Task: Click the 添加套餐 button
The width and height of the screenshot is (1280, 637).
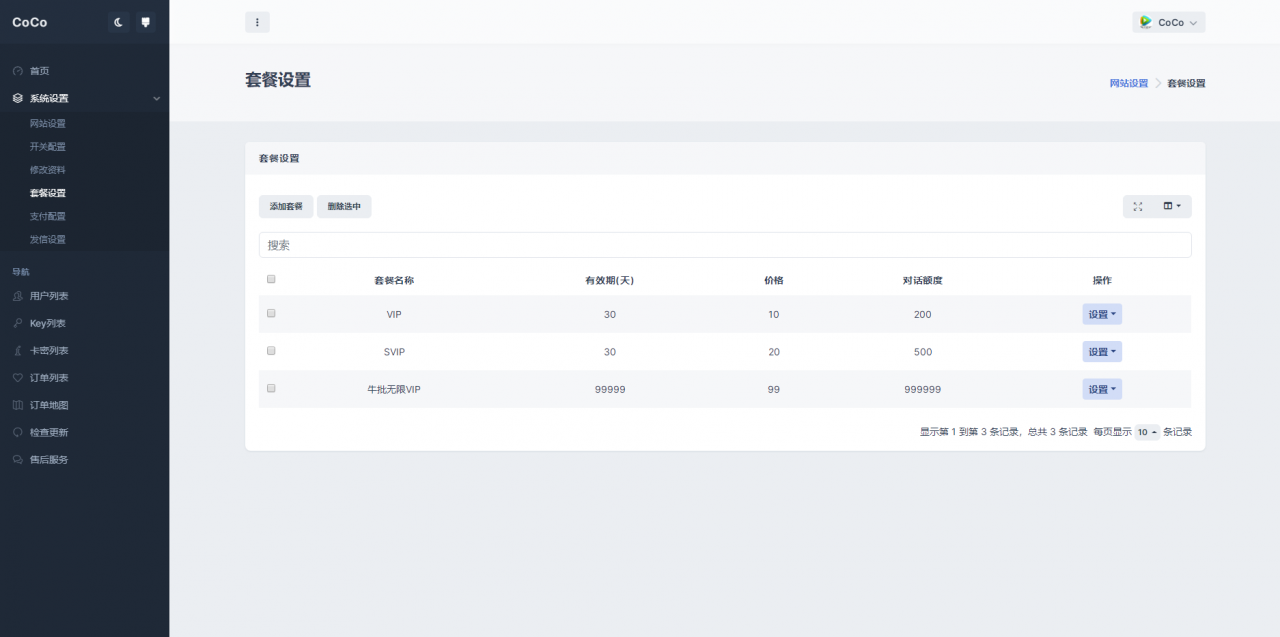Action: (x=286, y=206)
